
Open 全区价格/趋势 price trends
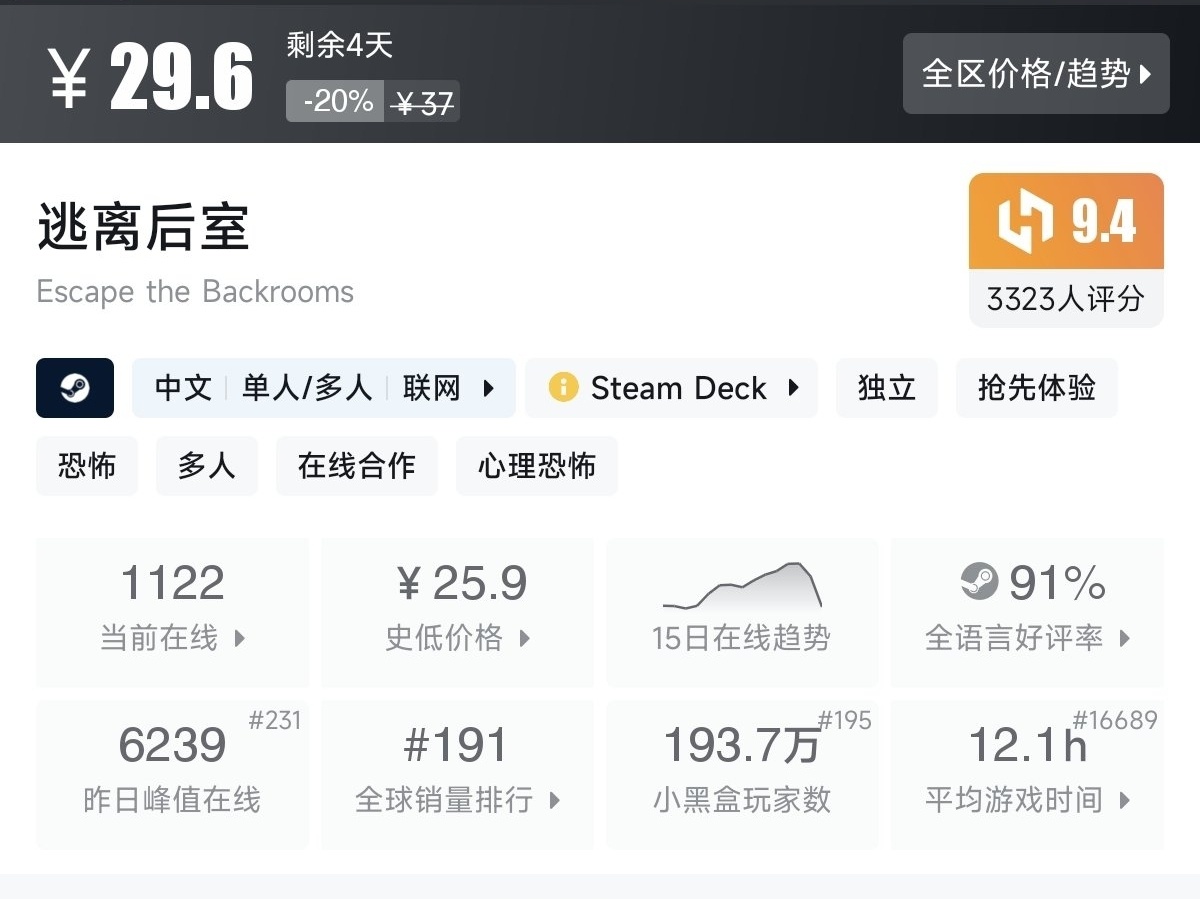pos(1036,74)
